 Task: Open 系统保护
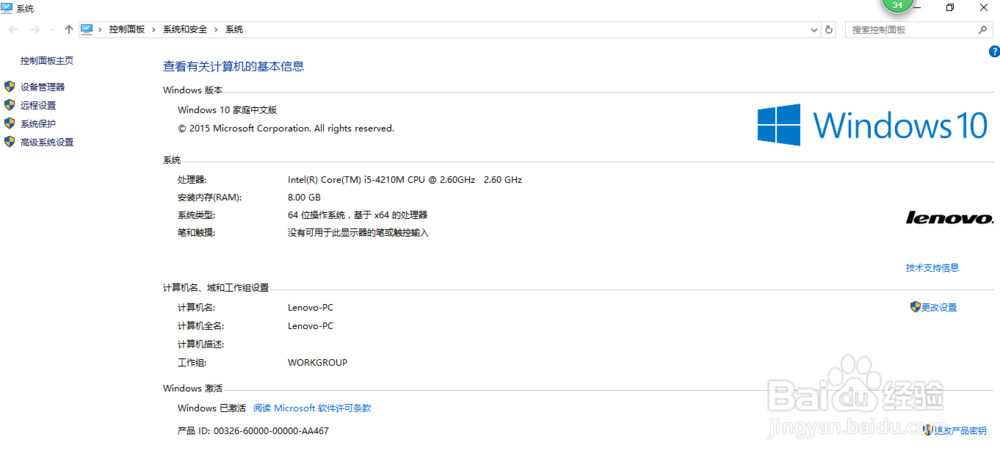point(38,124)
